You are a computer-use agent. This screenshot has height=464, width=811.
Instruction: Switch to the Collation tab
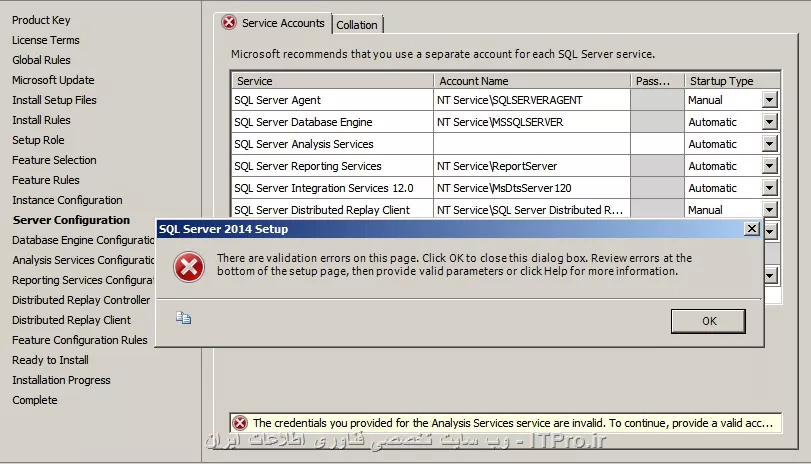tap(357, 25)
